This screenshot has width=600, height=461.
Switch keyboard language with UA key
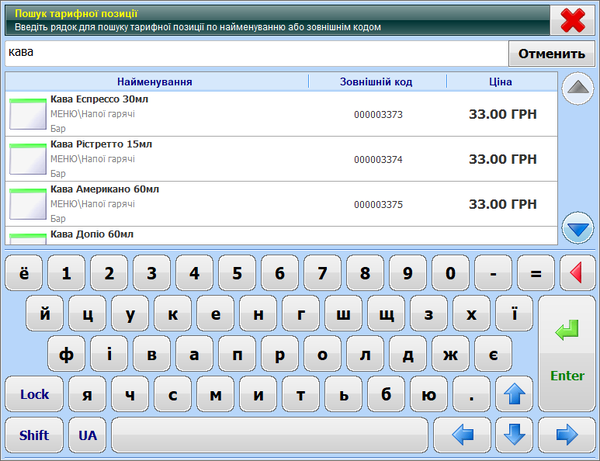(88, 435)
